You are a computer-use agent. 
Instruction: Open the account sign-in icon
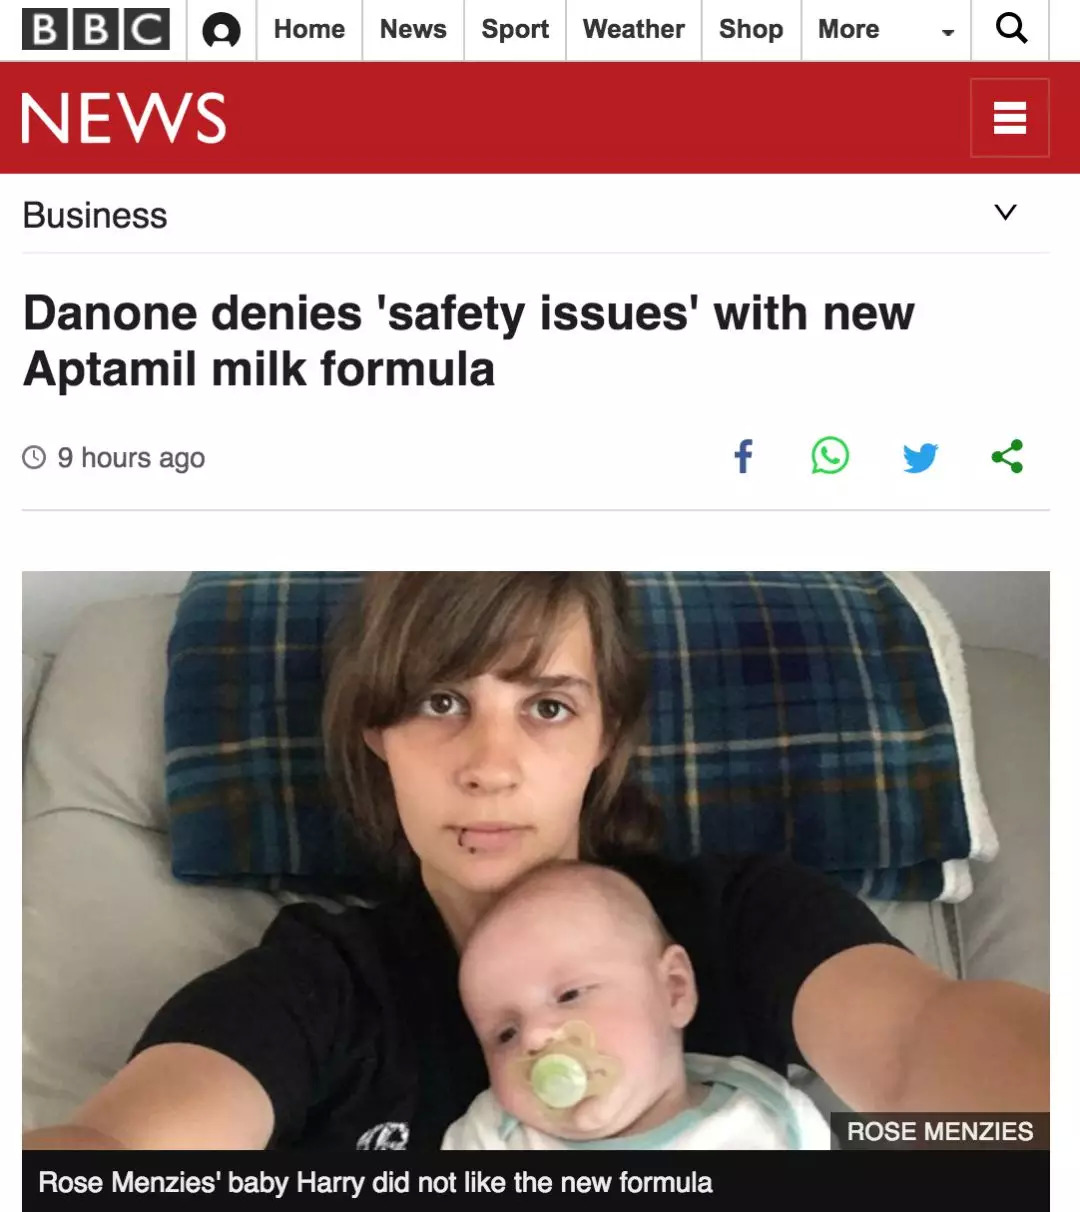221,30
